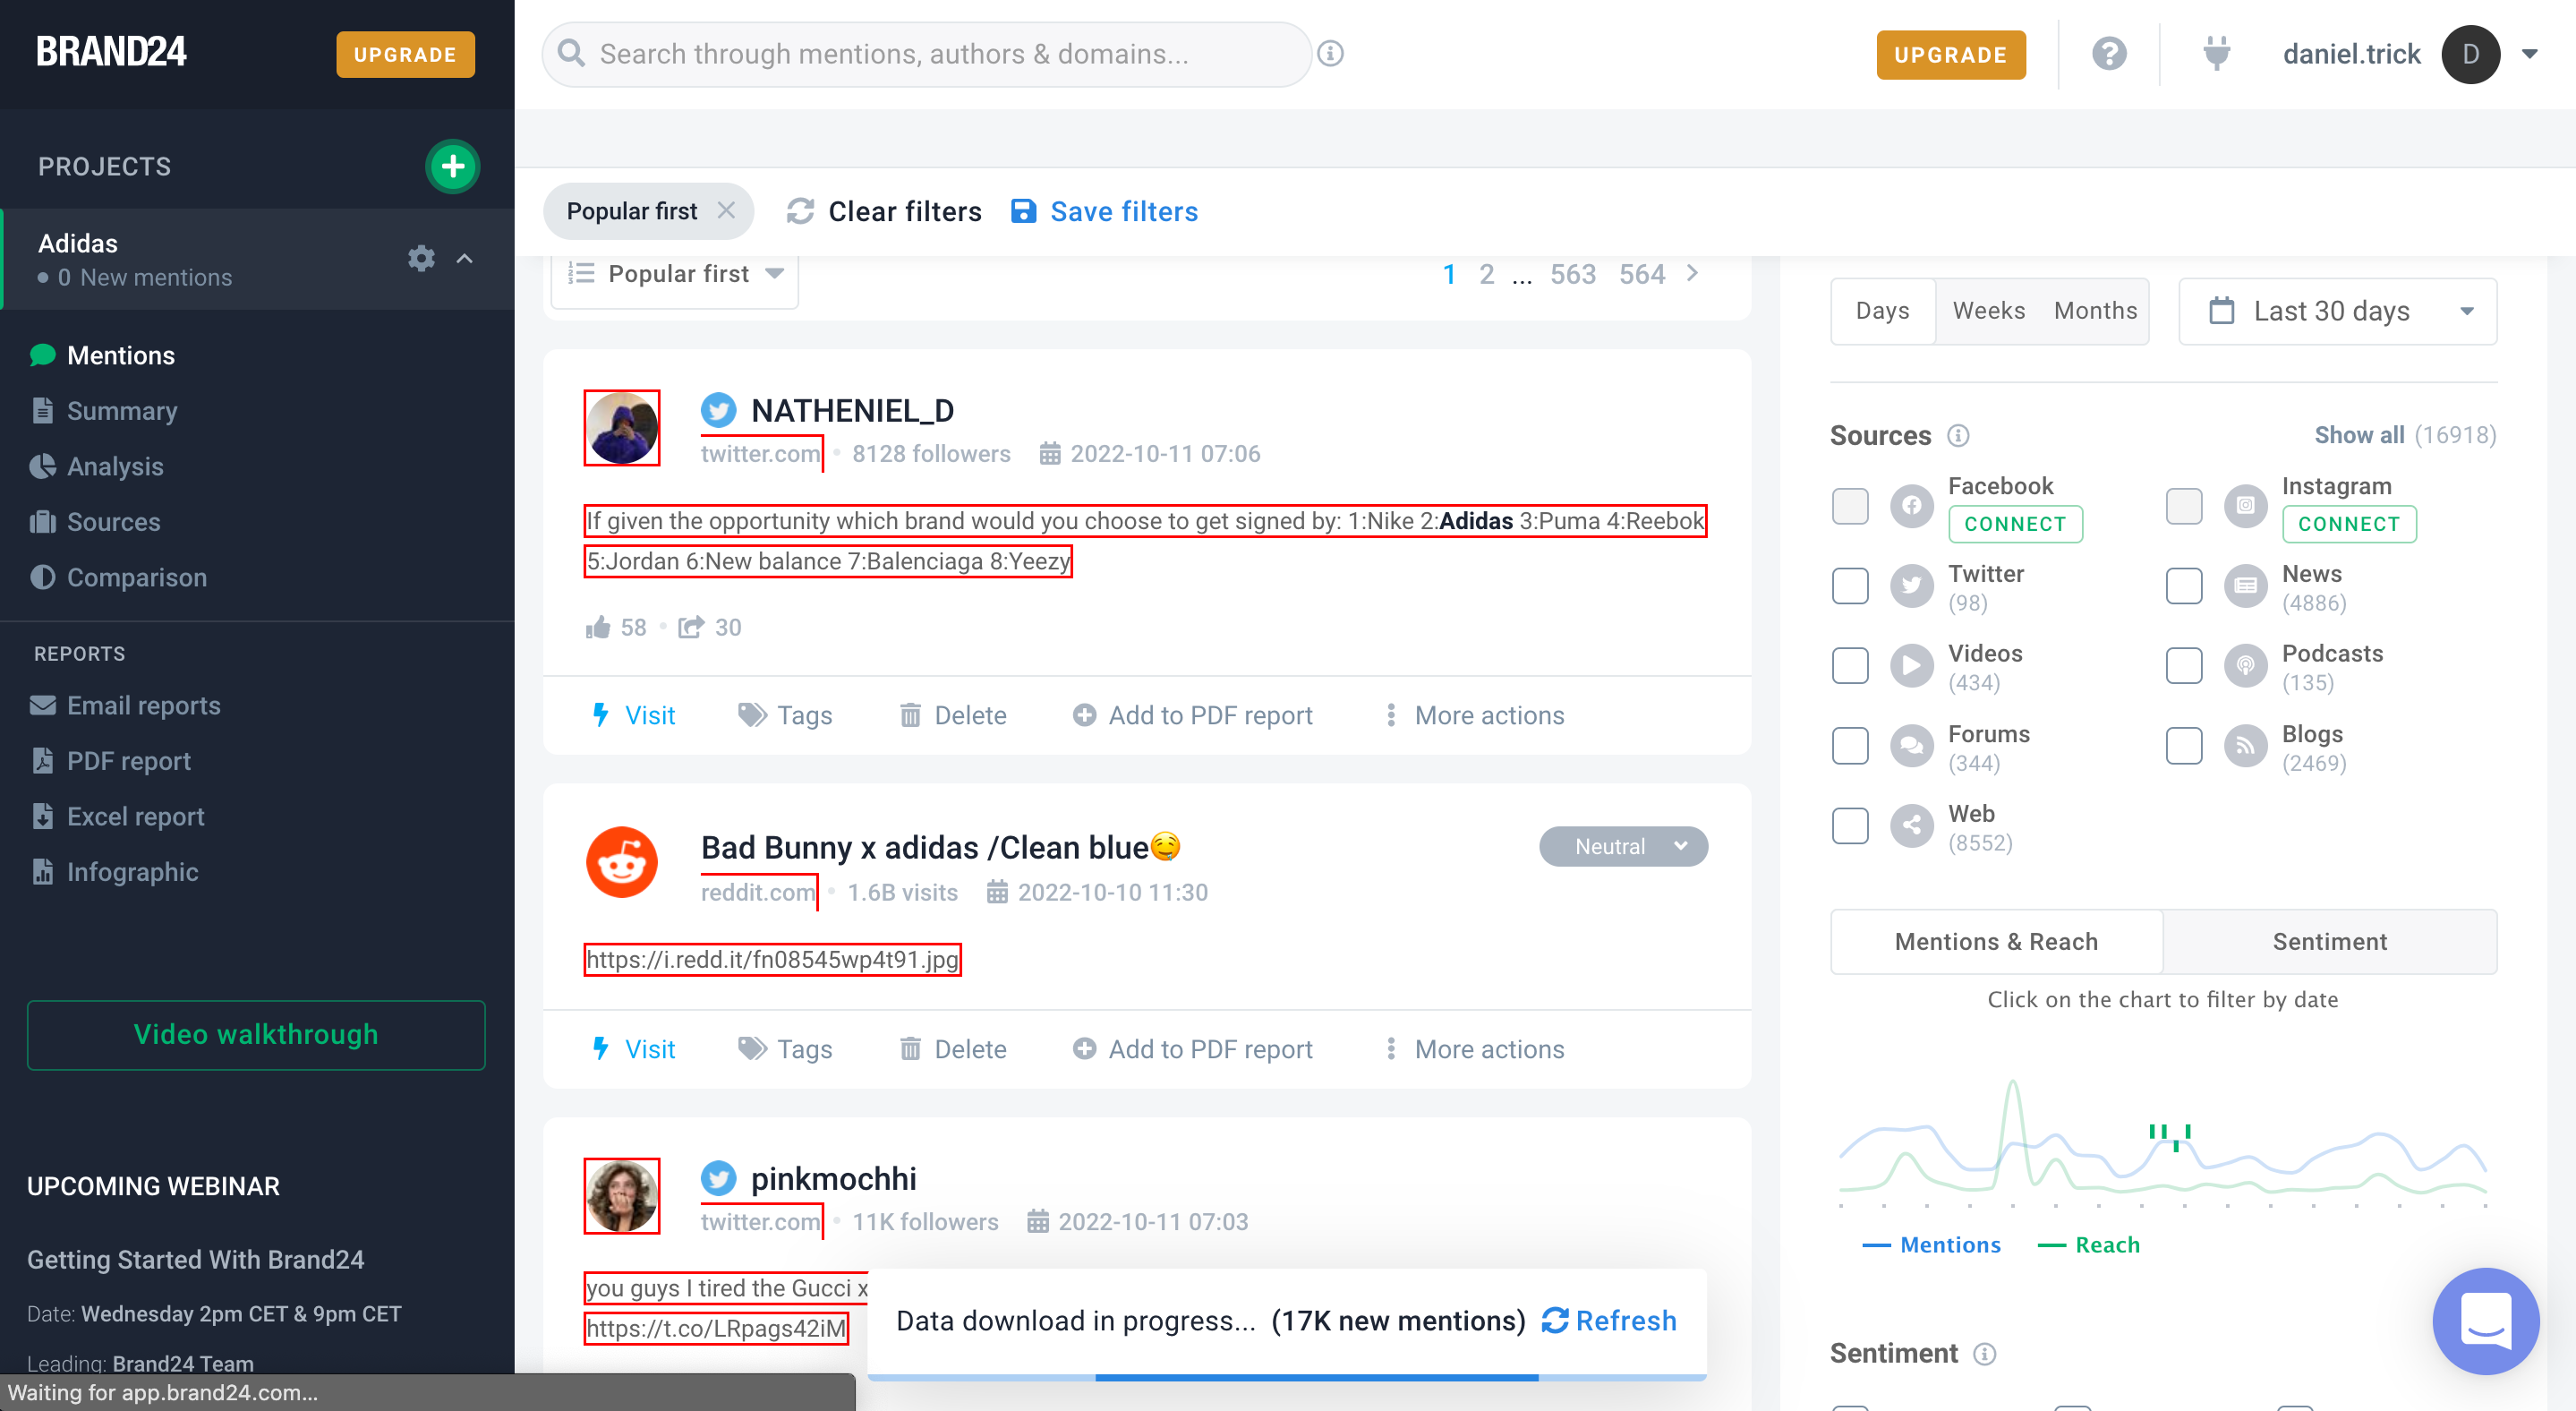The width and height of the screenshot is (2576, 1411).
Task: Delete the NATHENIEL_D mention
Action: click(x=953, y=715)
